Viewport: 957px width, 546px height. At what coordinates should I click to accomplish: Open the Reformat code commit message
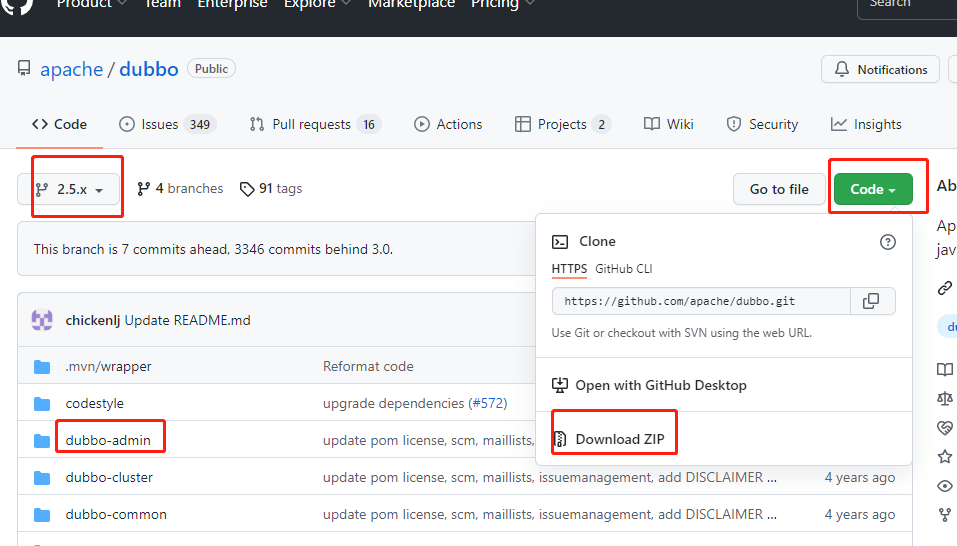[x=368, y=366]
